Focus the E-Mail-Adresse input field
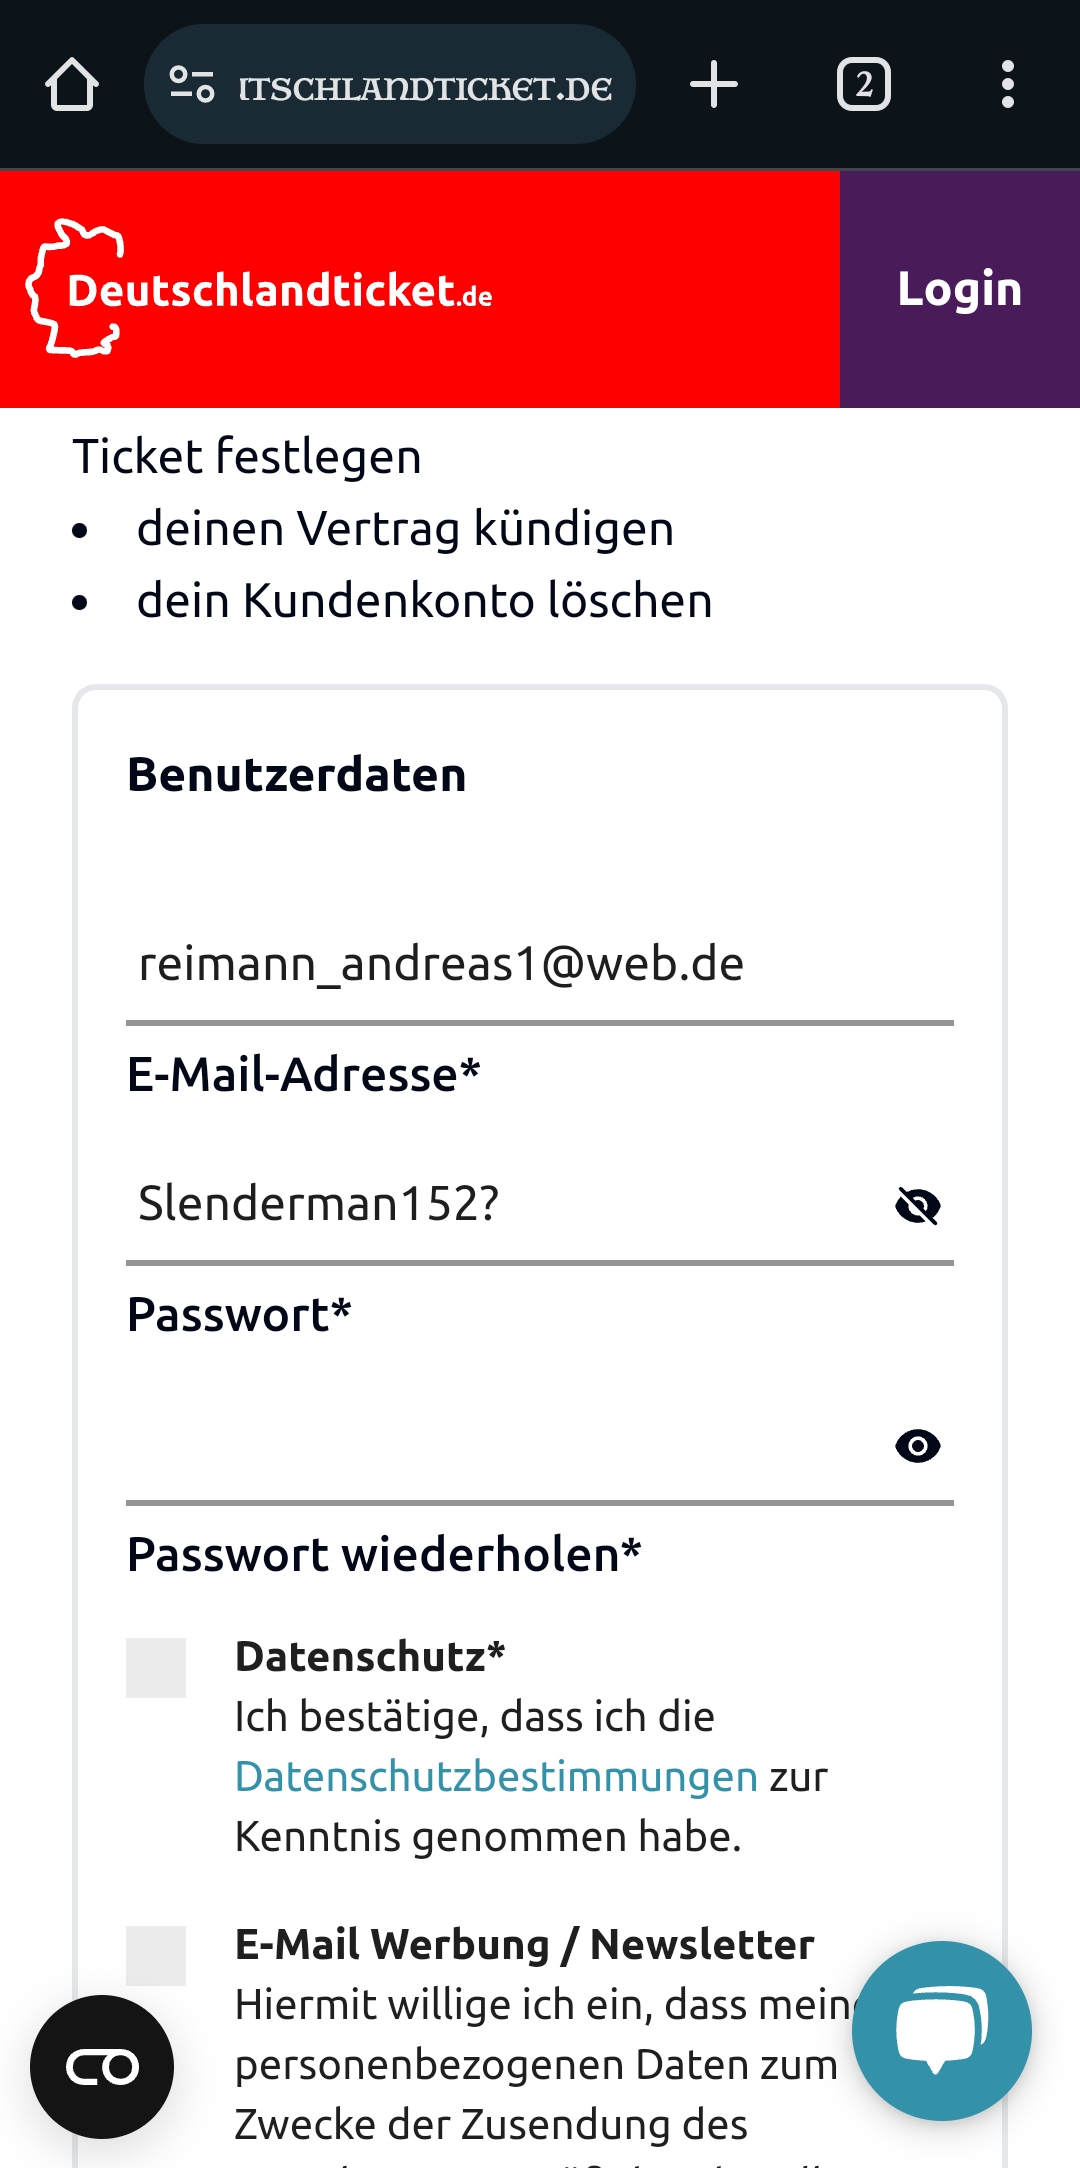The height and width of the screenshot is (2168, 1080). (x=540, y=965)
